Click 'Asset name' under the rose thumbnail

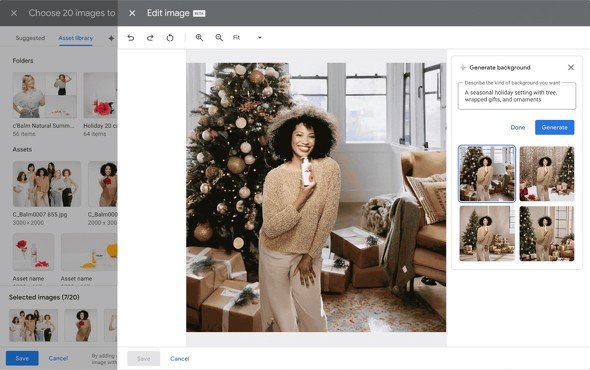(28, 279)
